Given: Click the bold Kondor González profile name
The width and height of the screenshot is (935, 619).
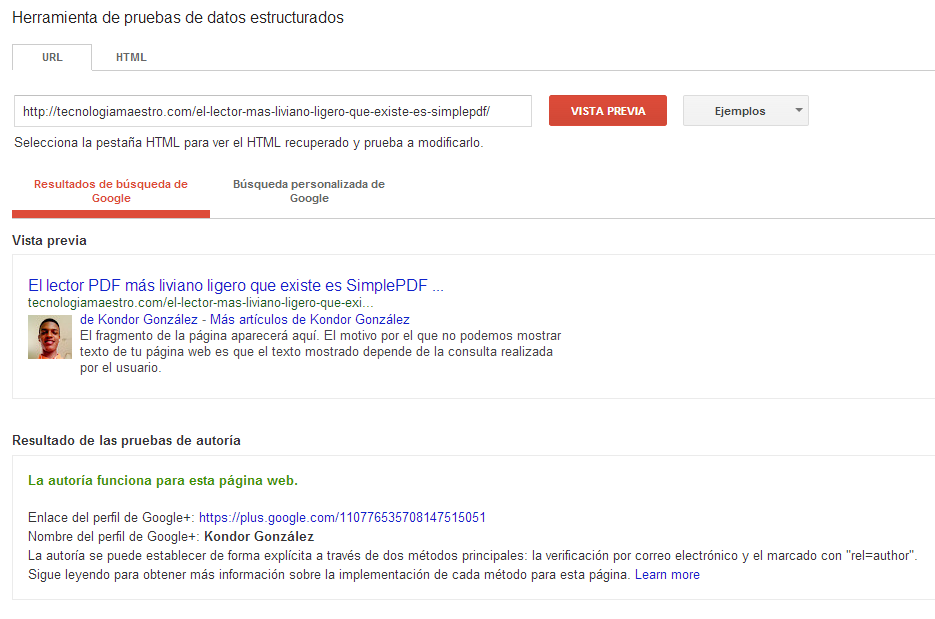Looking at the screenshot, I should coord(259,537).
